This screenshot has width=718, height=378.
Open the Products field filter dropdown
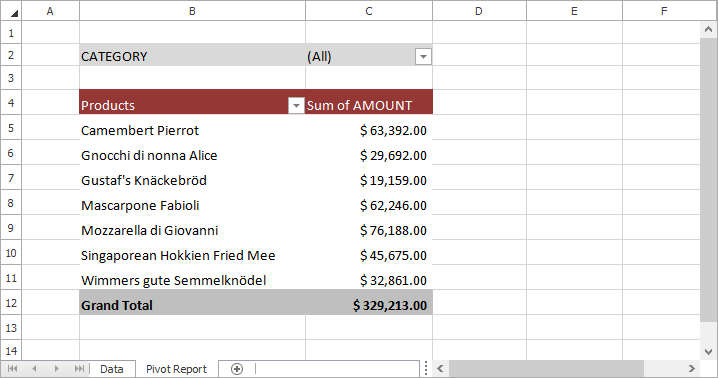(x=296, y=106)
